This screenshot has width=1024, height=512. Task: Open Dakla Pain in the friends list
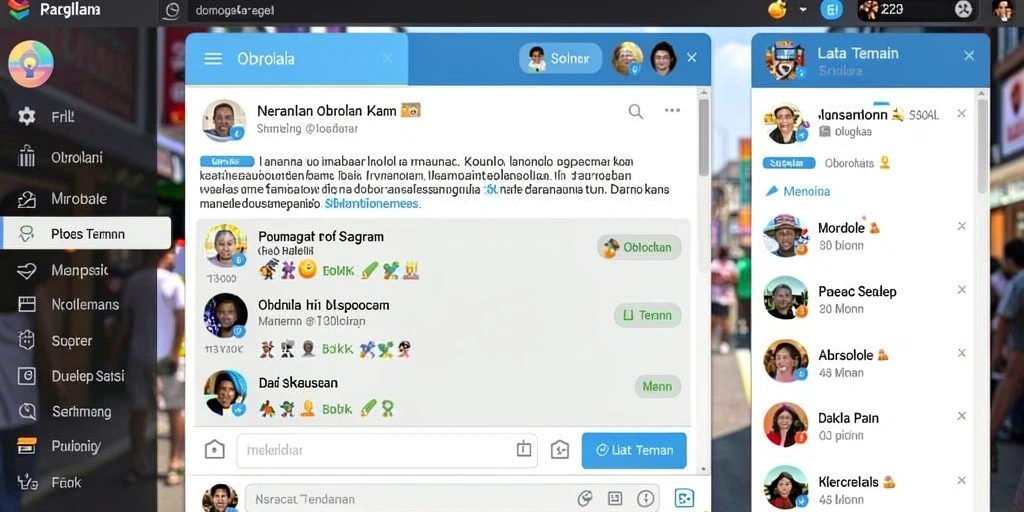[x=864, y=425]
